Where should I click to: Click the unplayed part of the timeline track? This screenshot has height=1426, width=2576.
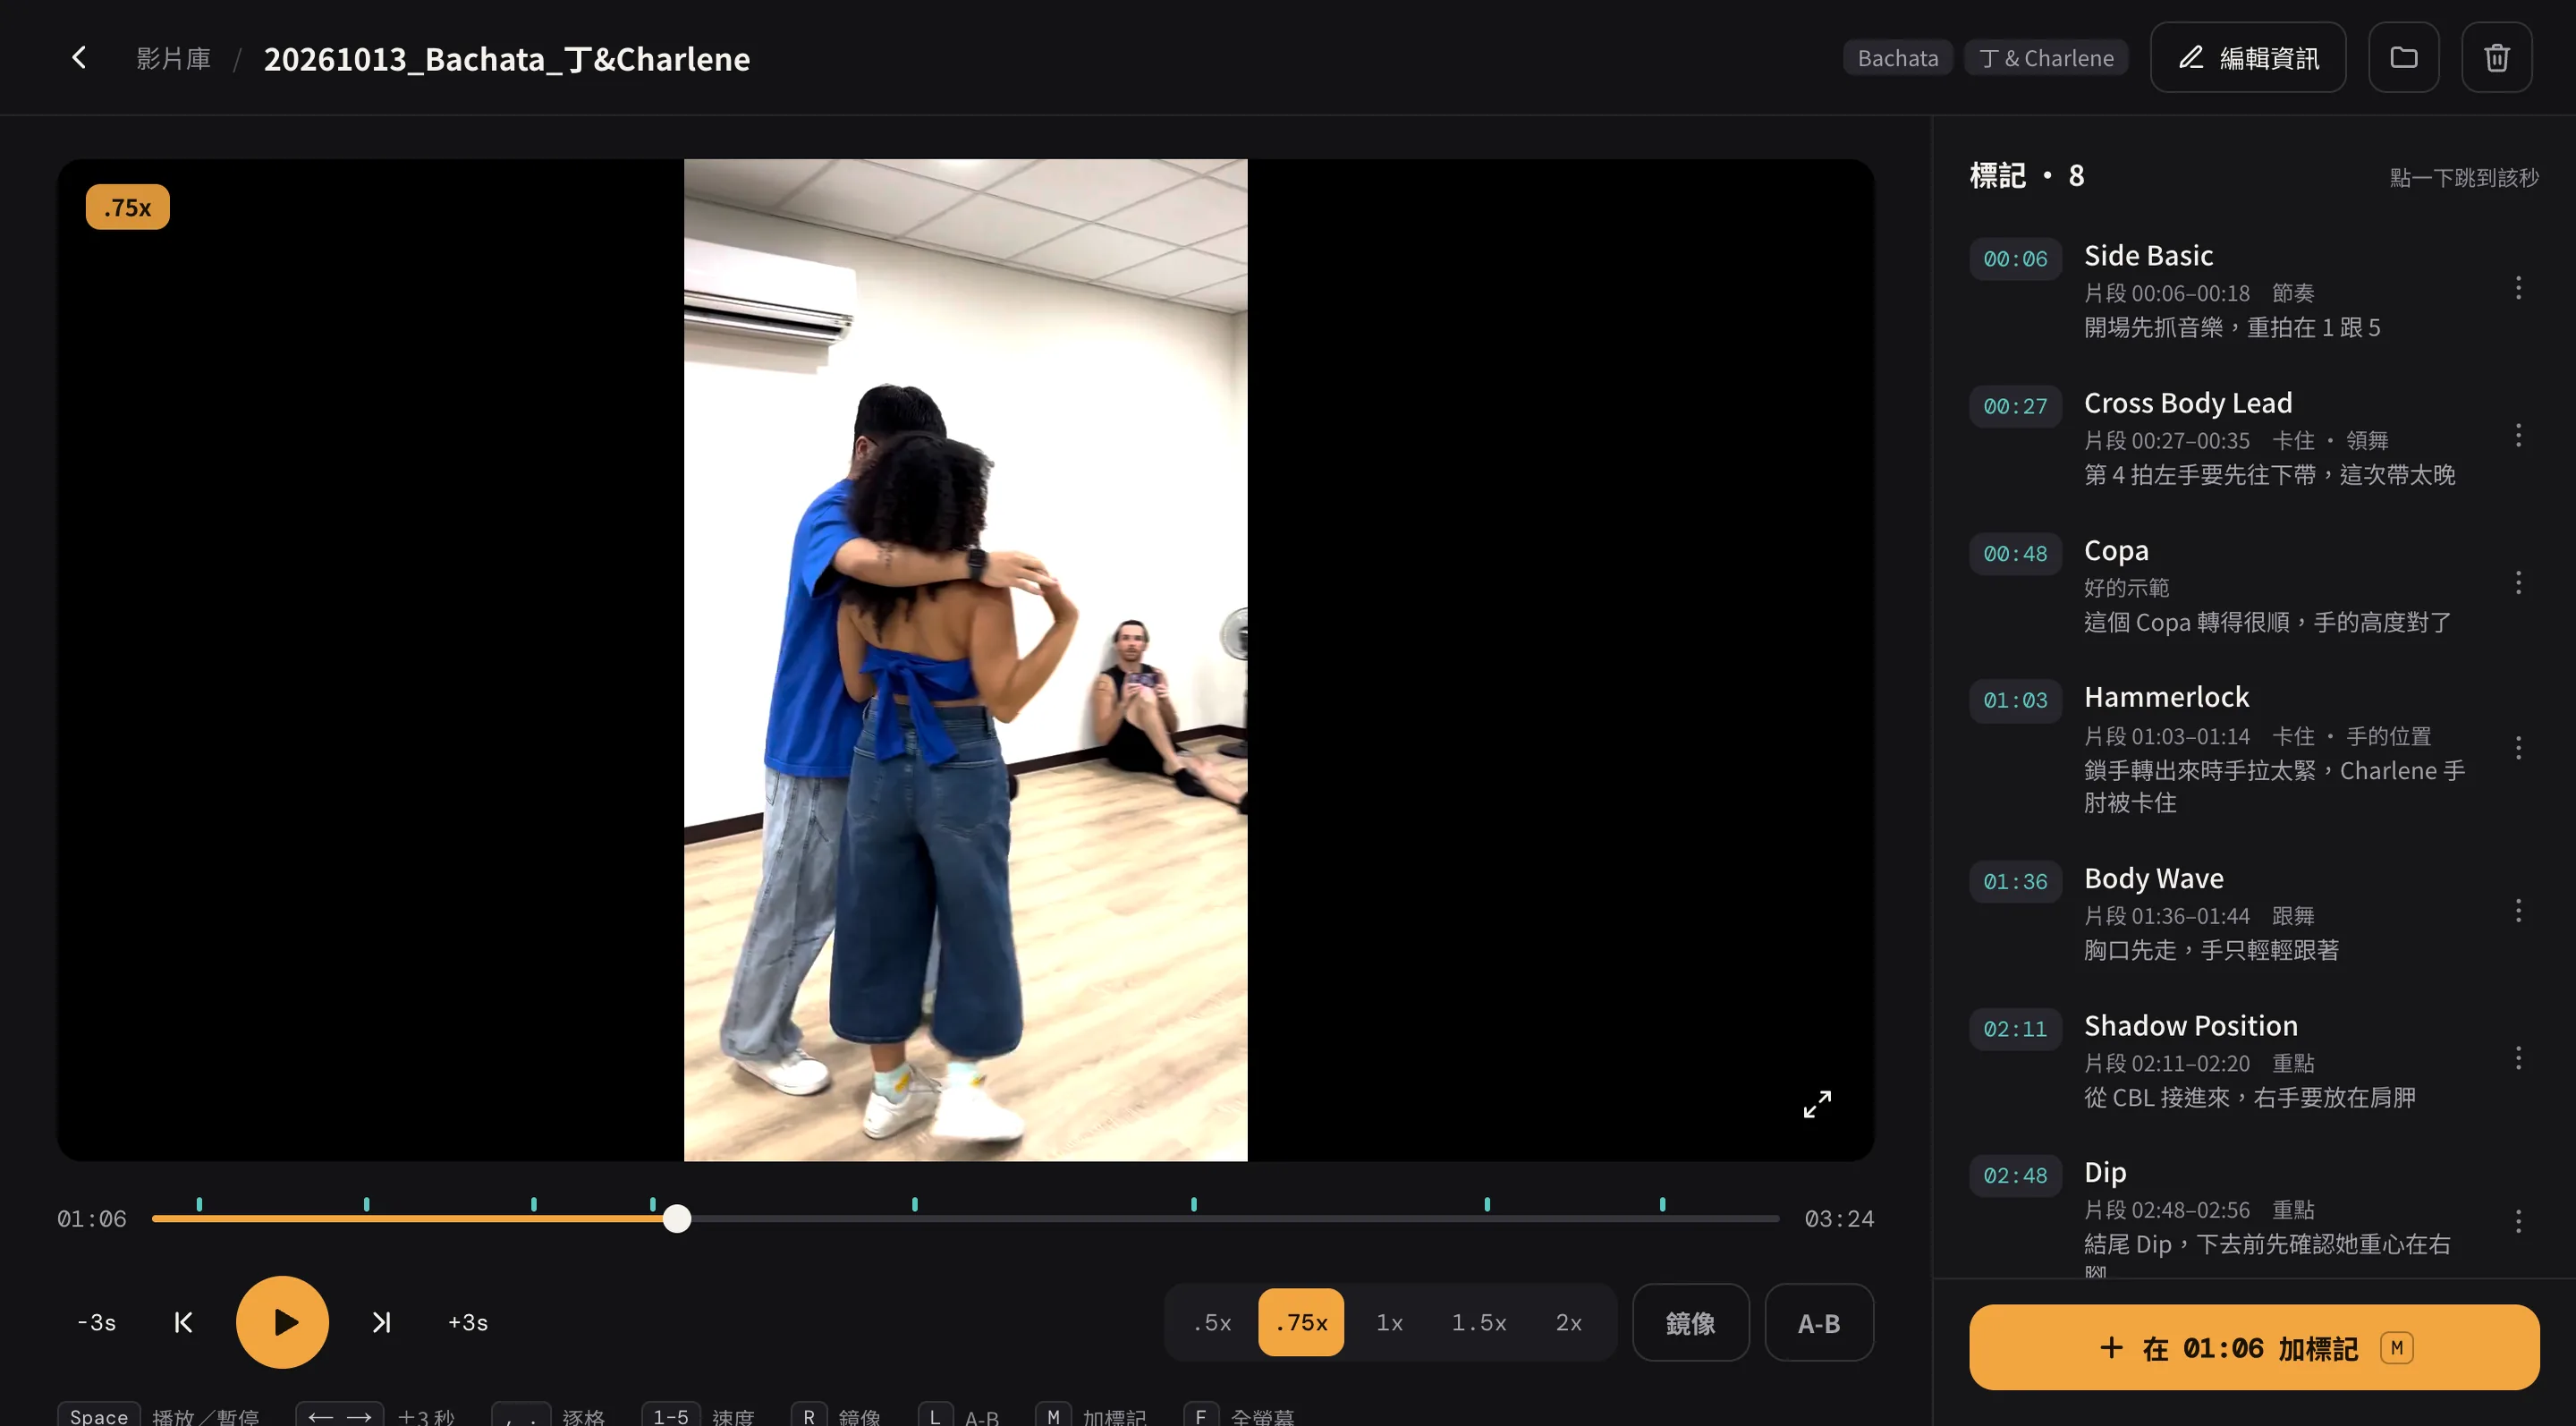(x=1235, y=1218)
